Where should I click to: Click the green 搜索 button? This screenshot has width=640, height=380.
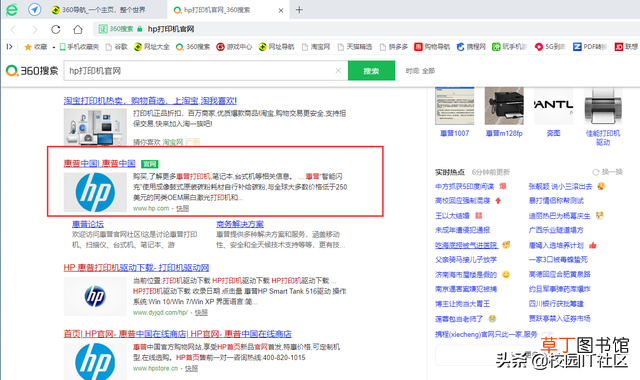tap(371, 71)
